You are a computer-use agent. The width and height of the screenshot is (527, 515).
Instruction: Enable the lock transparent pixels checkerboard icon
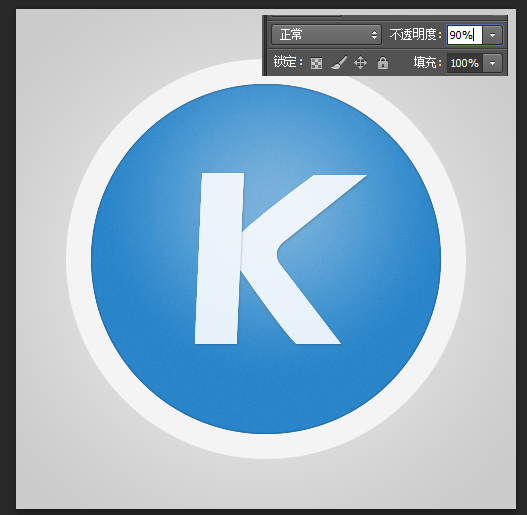click(316, 63)
